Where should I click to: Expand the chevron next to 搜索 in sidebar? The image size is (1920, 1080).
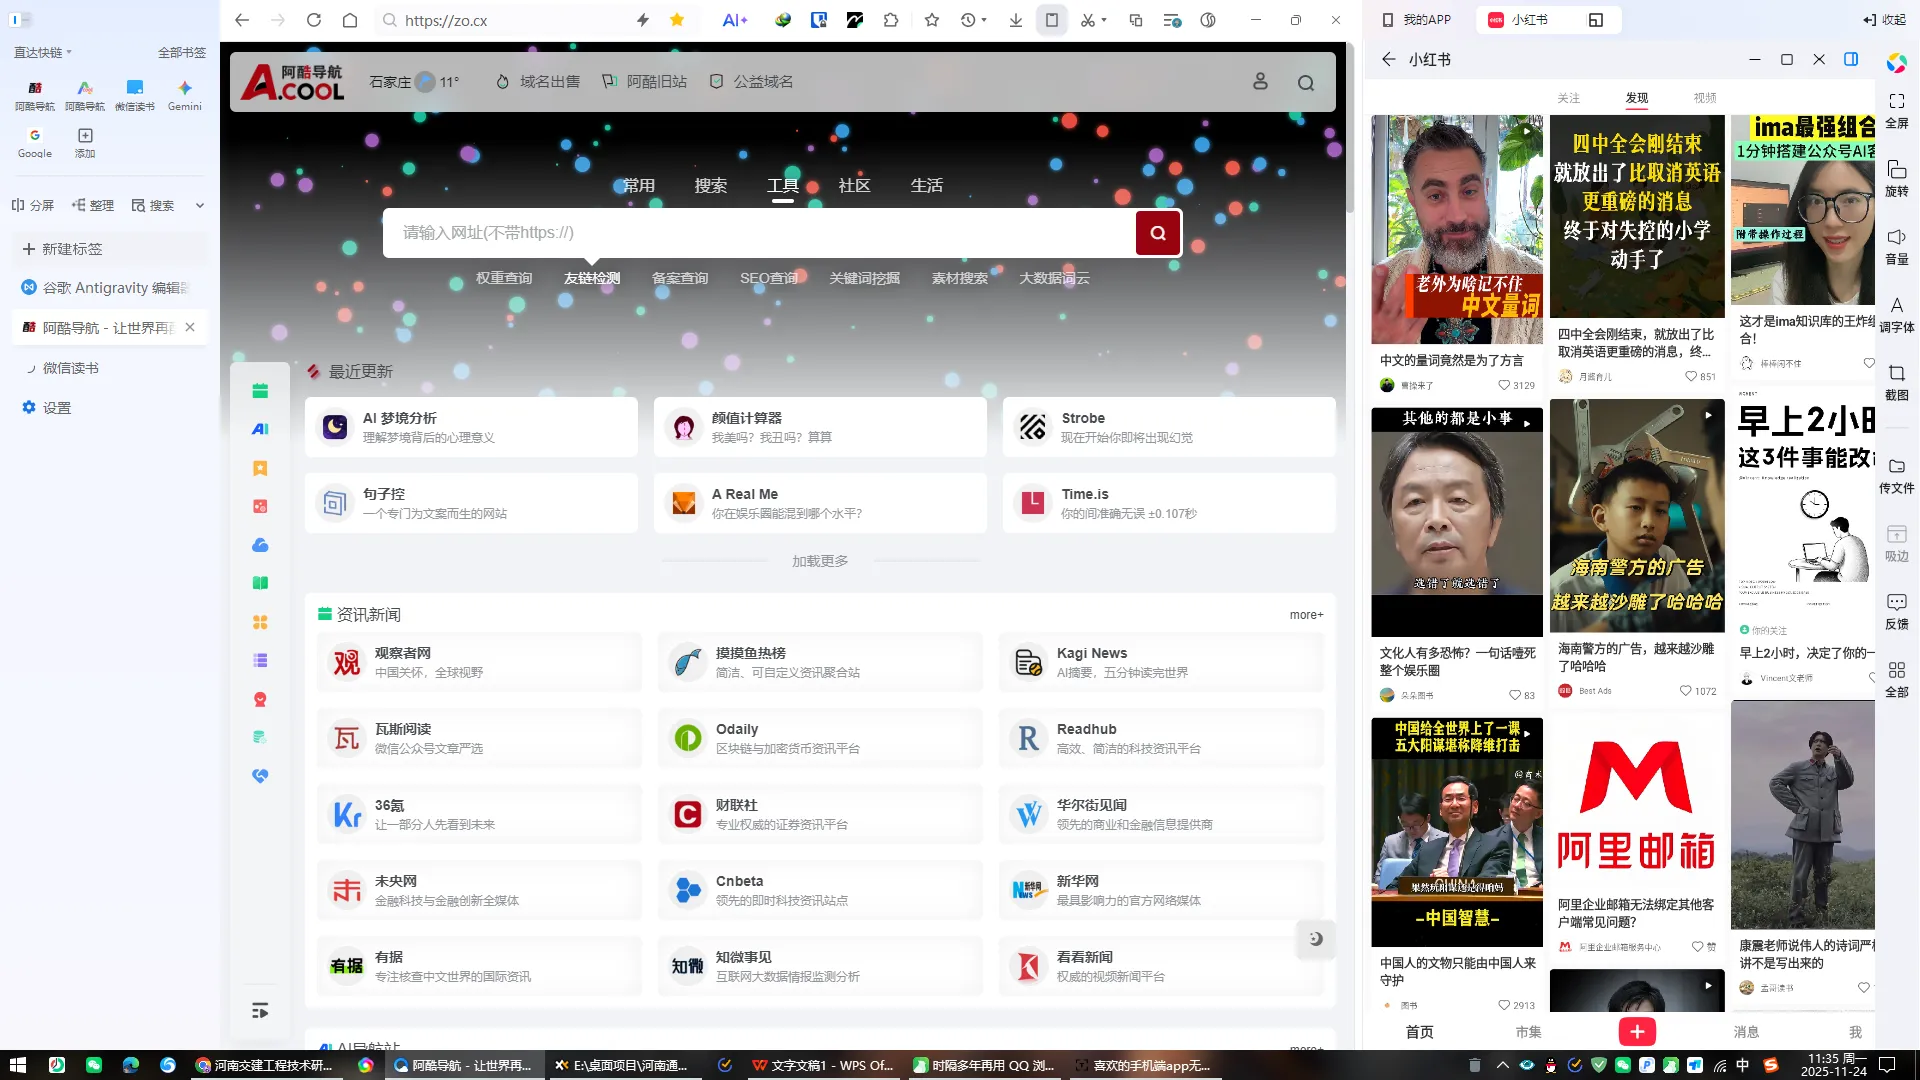click(x=199, y=205)
